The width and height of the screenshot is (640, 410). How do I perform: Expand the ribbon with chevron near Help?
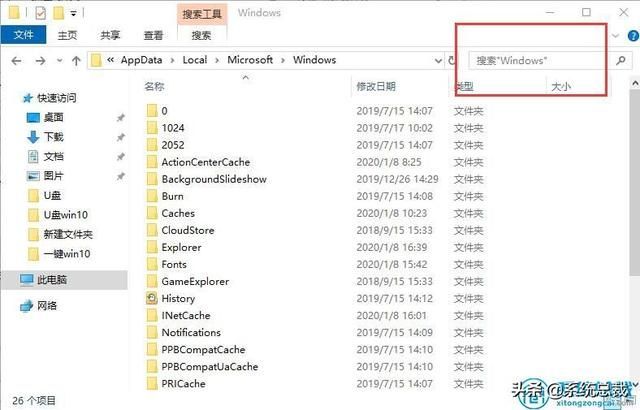(616, 36)
